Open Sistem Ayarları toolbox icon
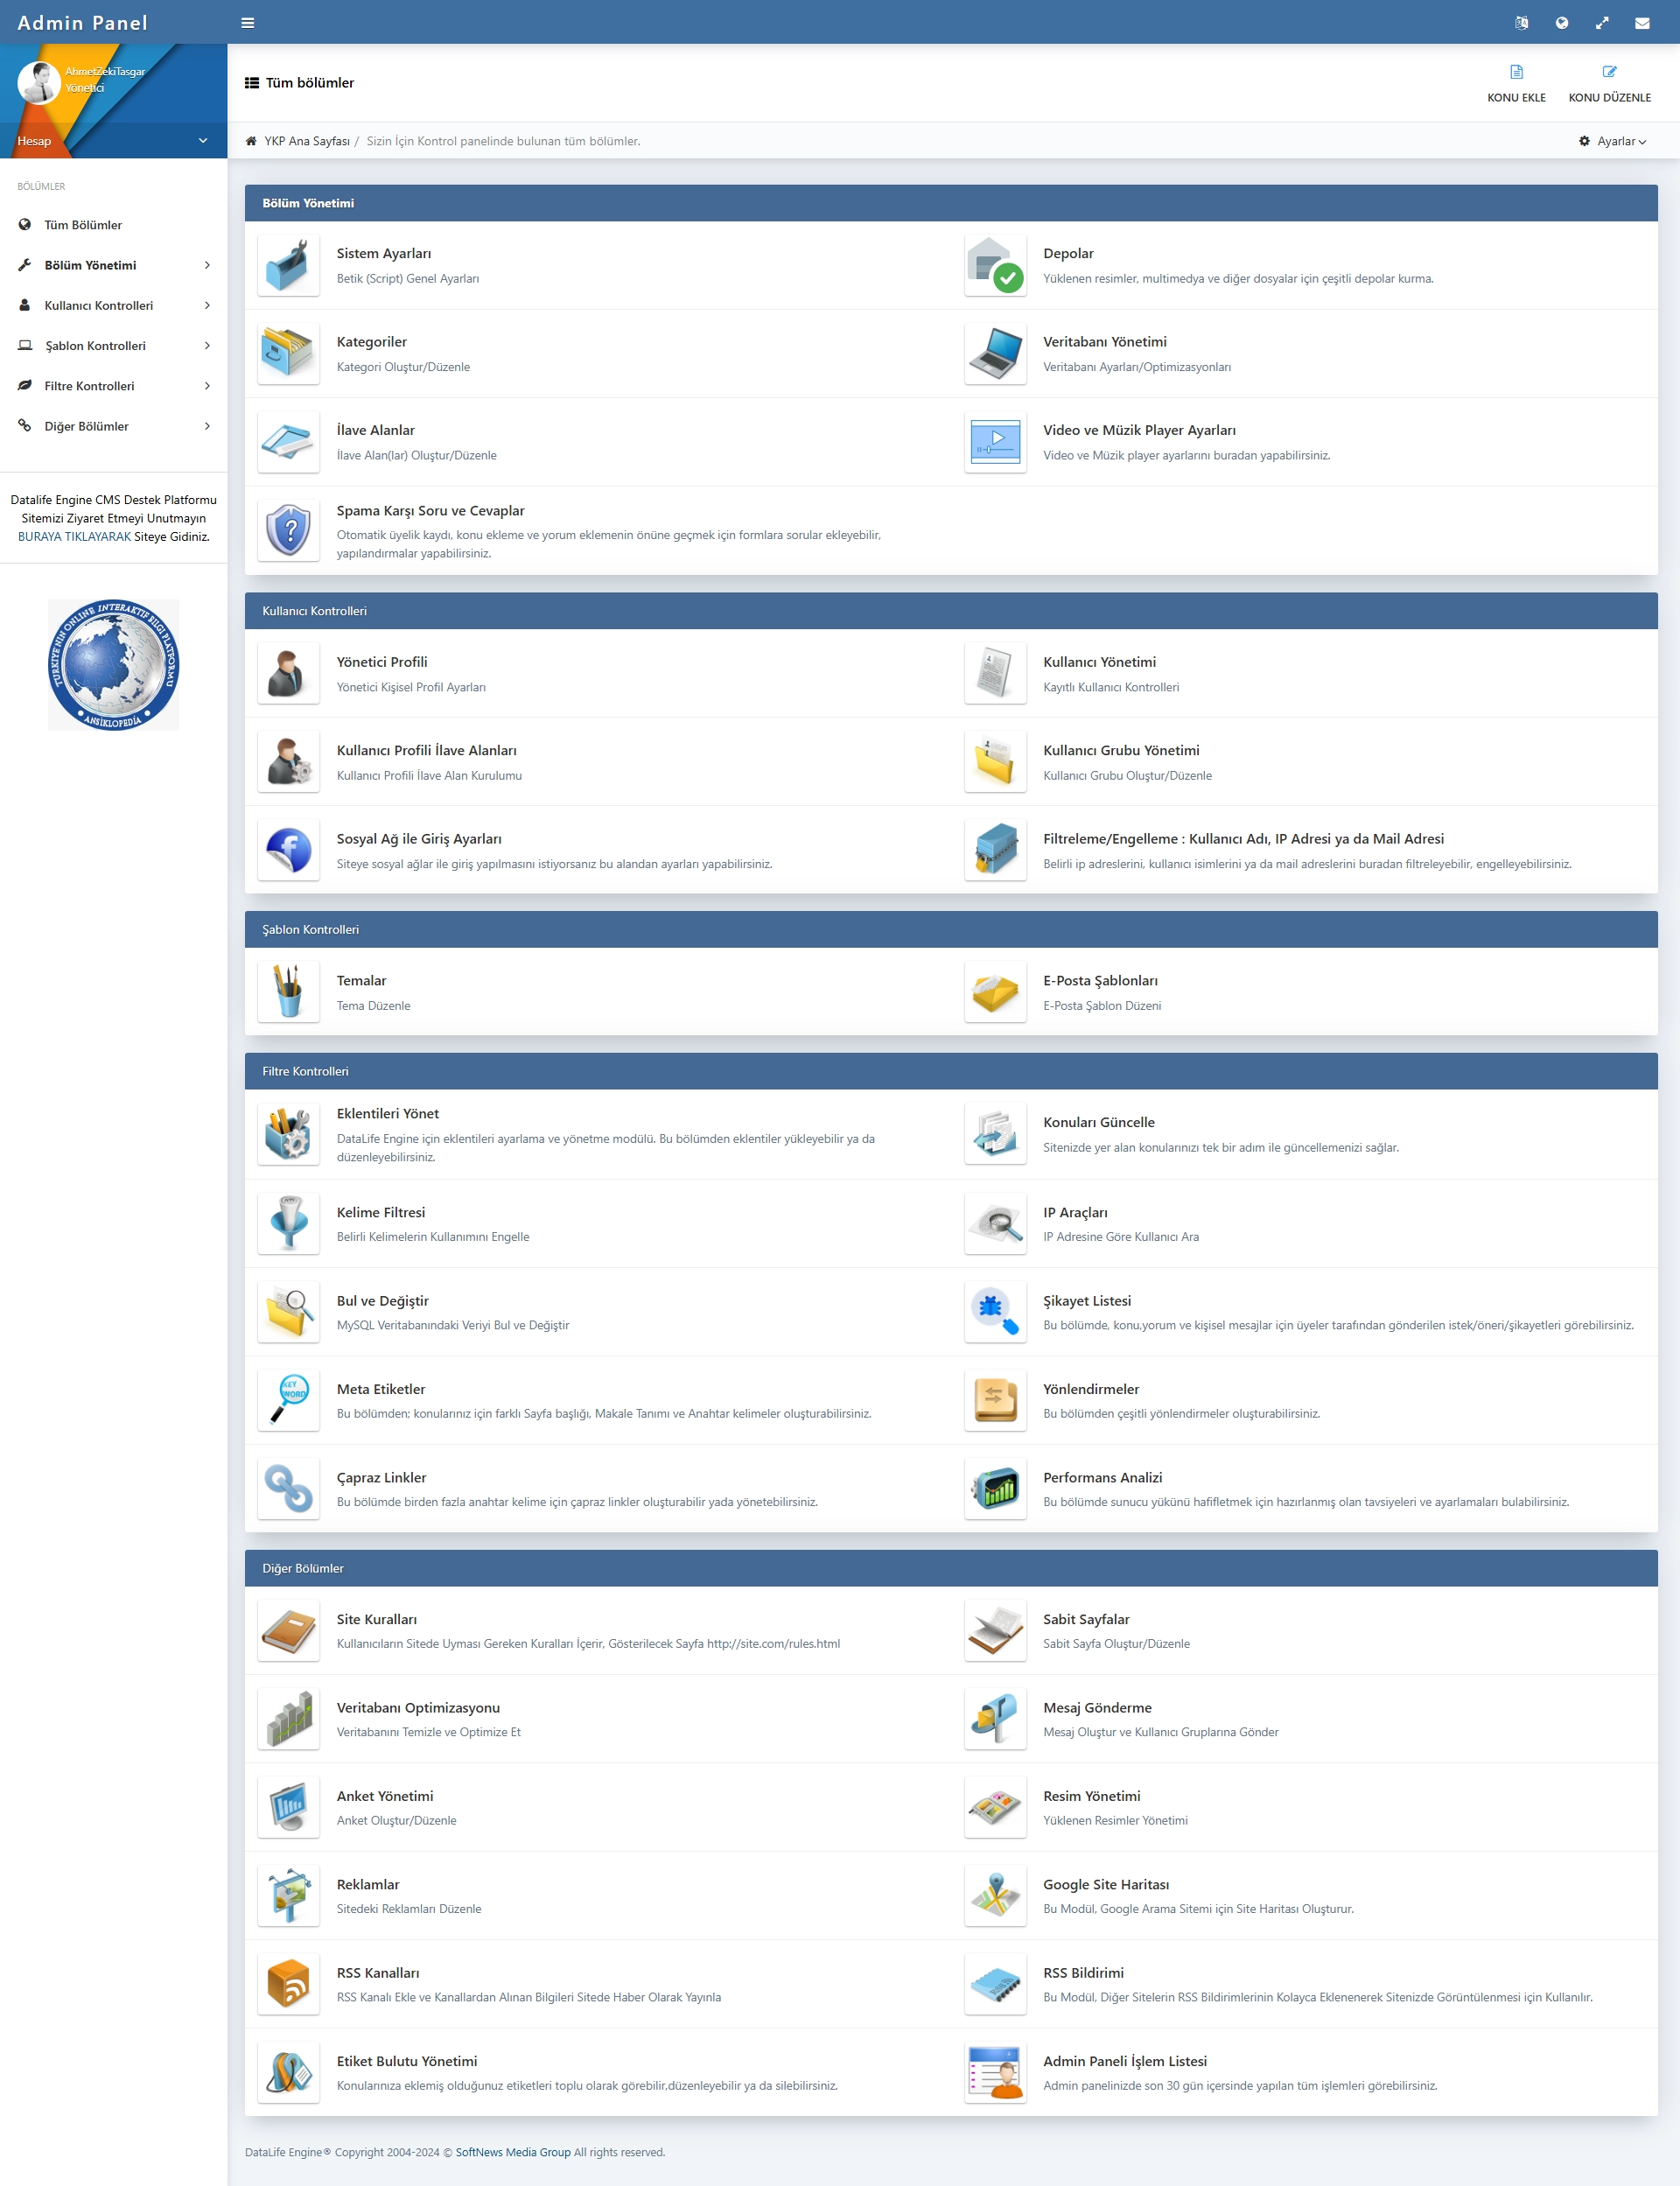1680x2186 pixels. pos(289,265)
